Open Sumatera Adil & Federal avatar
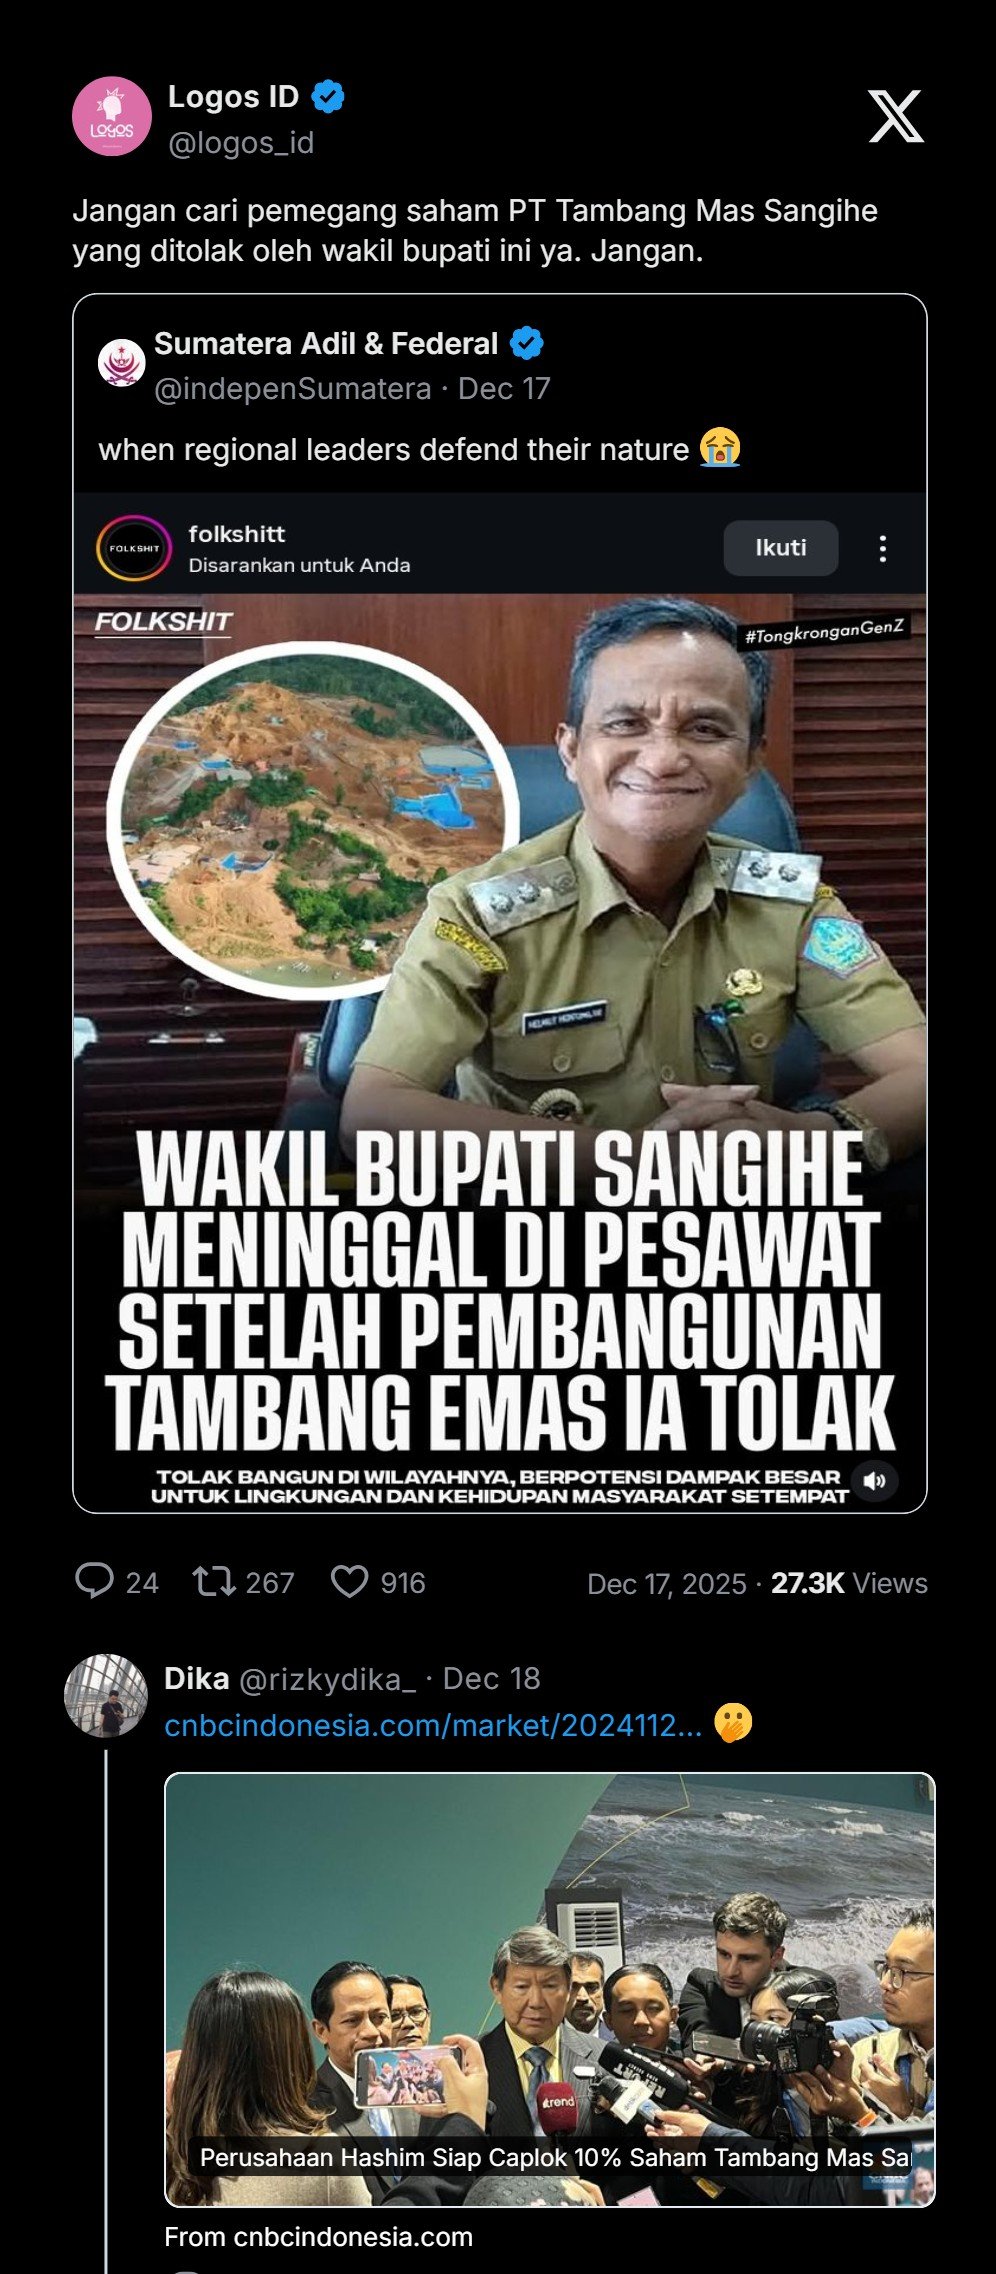Screen dimensions: 996x2274 [x=122, y=362]
